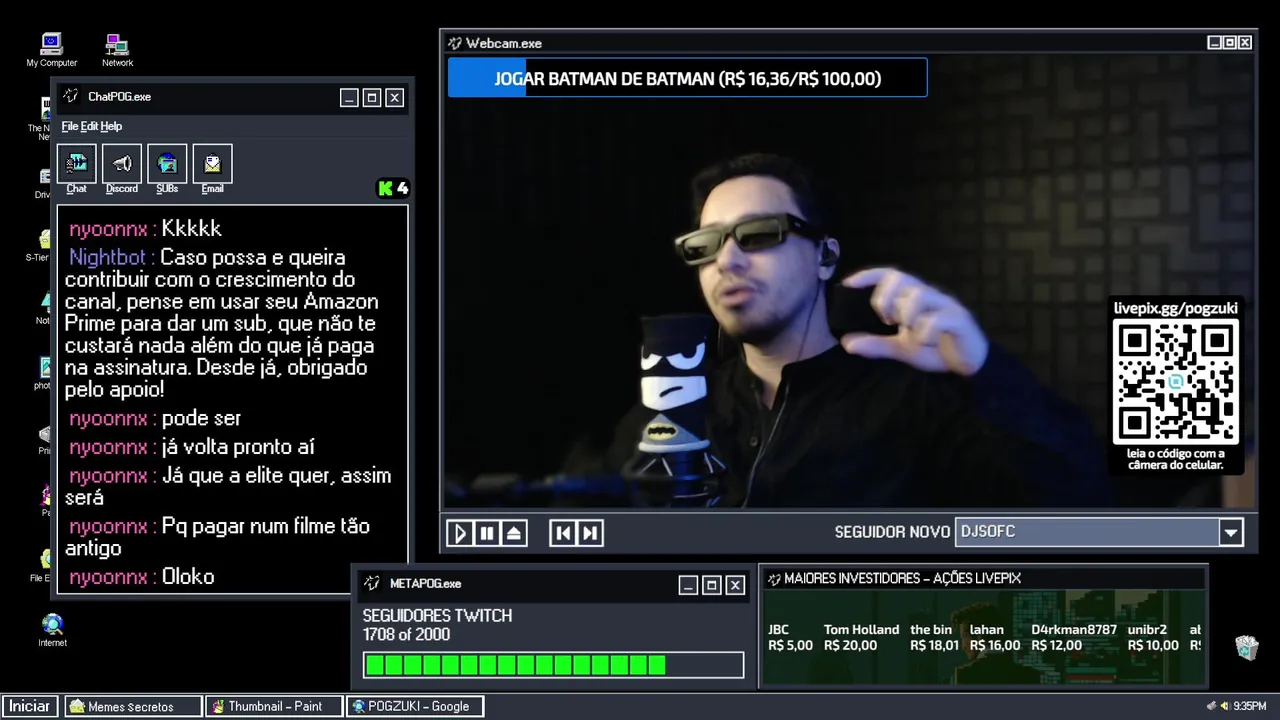1280x720 pixels.
Task: Click the 'Oloko' chat message
Action: [x=188, y=576]
